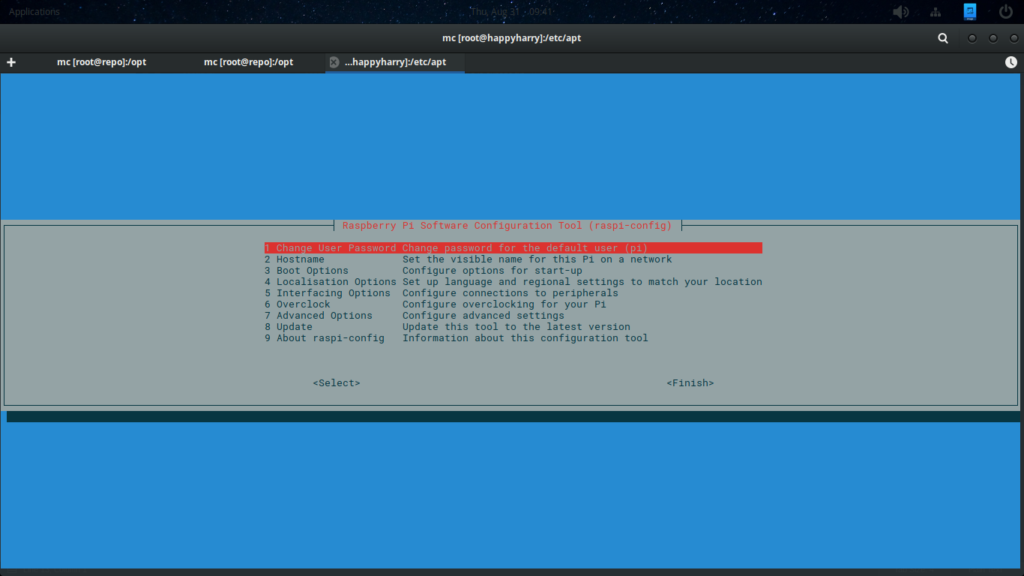Click 'Configure connections to peripherals' description
The height and width of the screenshot is (576, 1024).
tap(510, 293)
